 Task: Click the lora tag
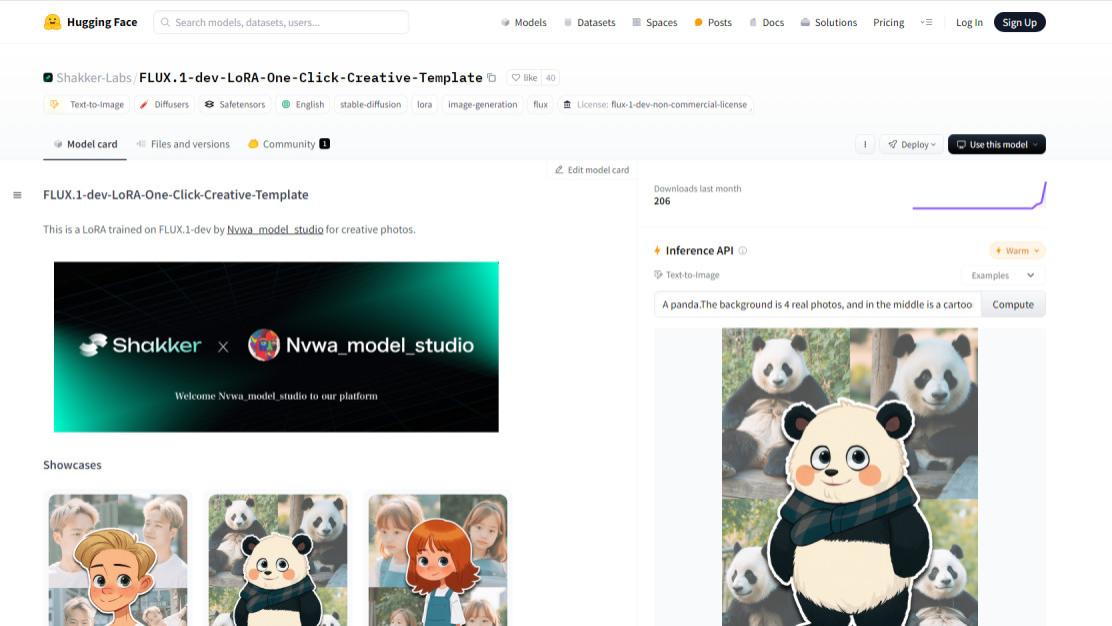pos(424,104)
